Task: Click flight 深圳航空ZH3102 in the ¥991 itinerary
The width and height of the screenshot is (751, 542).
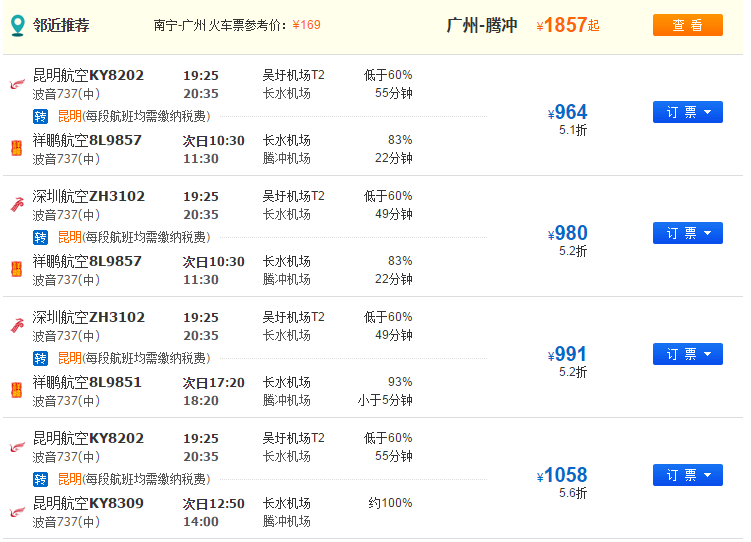Action: (x=89, y=317)
